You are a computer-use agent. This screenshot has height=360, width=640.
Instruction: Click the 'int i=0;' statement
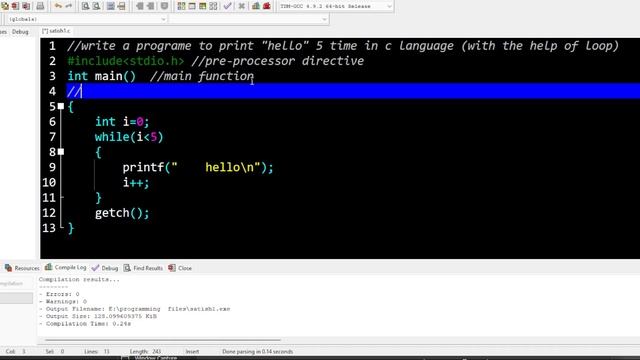[x=122, y=122]
